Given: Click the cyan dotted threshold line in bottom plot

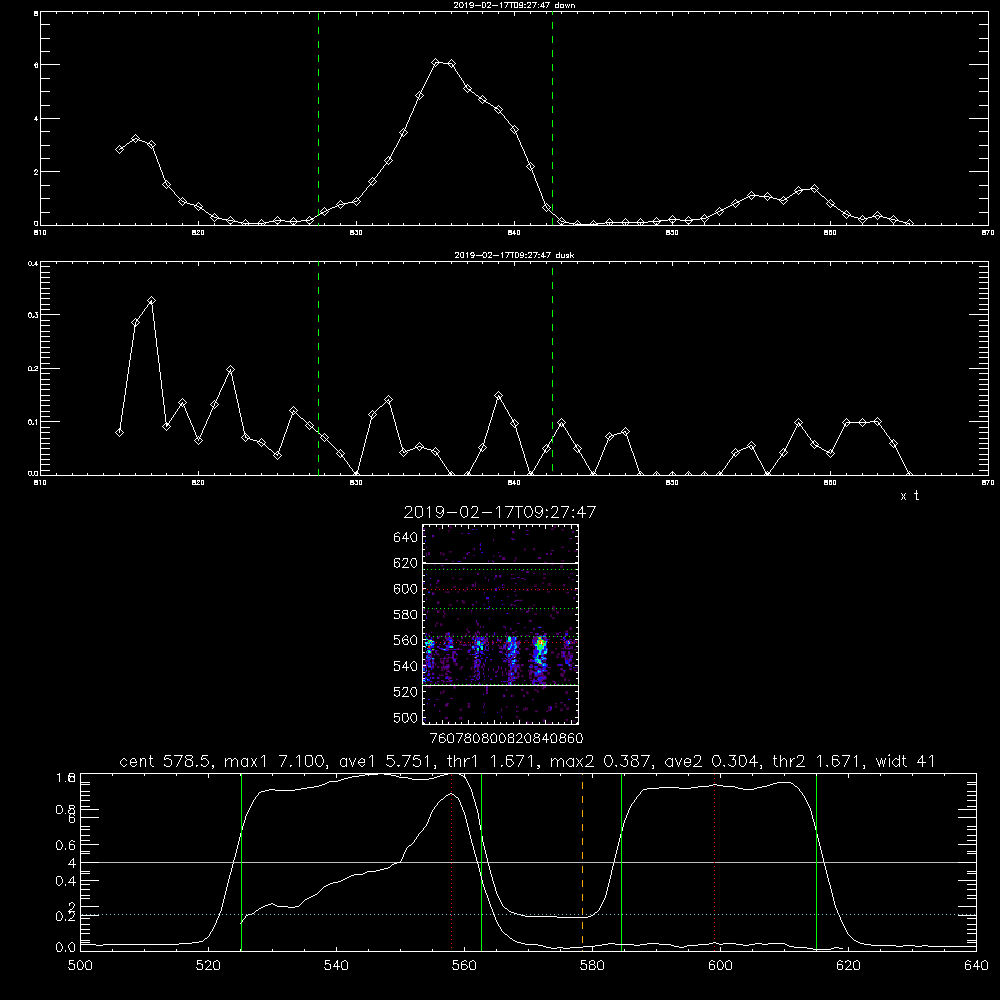Looking at the screenshot, I should tap(528, 915).
